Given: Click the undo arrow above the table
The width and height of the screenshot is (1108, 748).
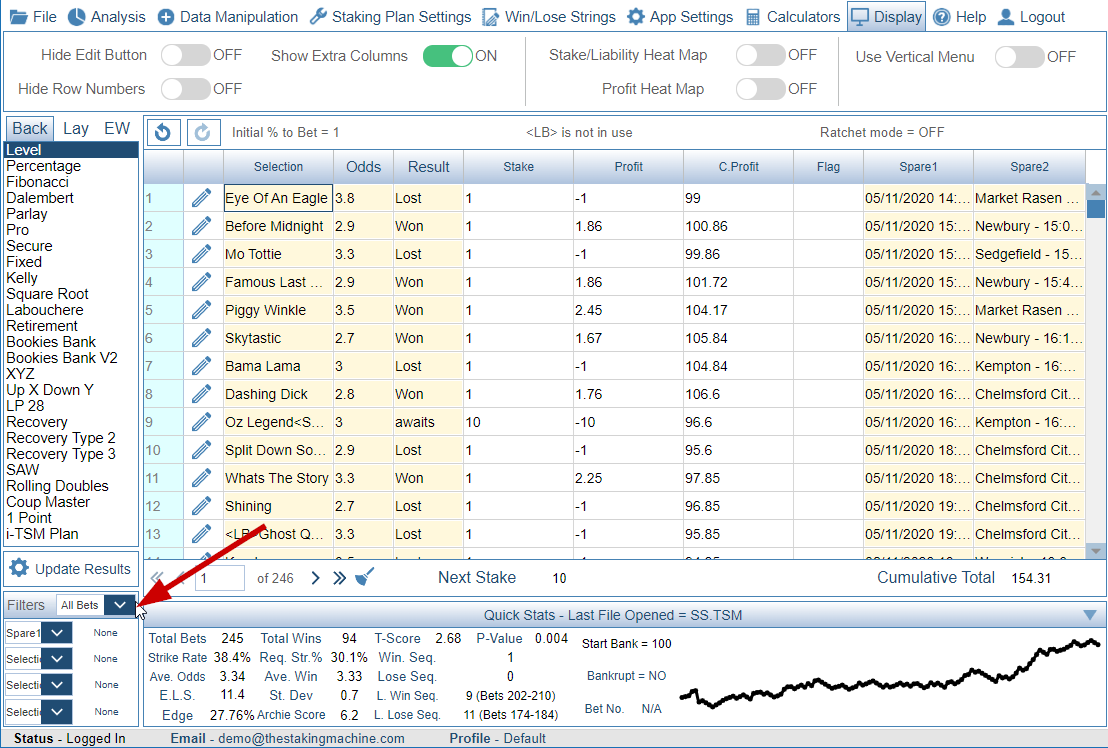Looking at the screenshot, I should [x=163, y=132].
